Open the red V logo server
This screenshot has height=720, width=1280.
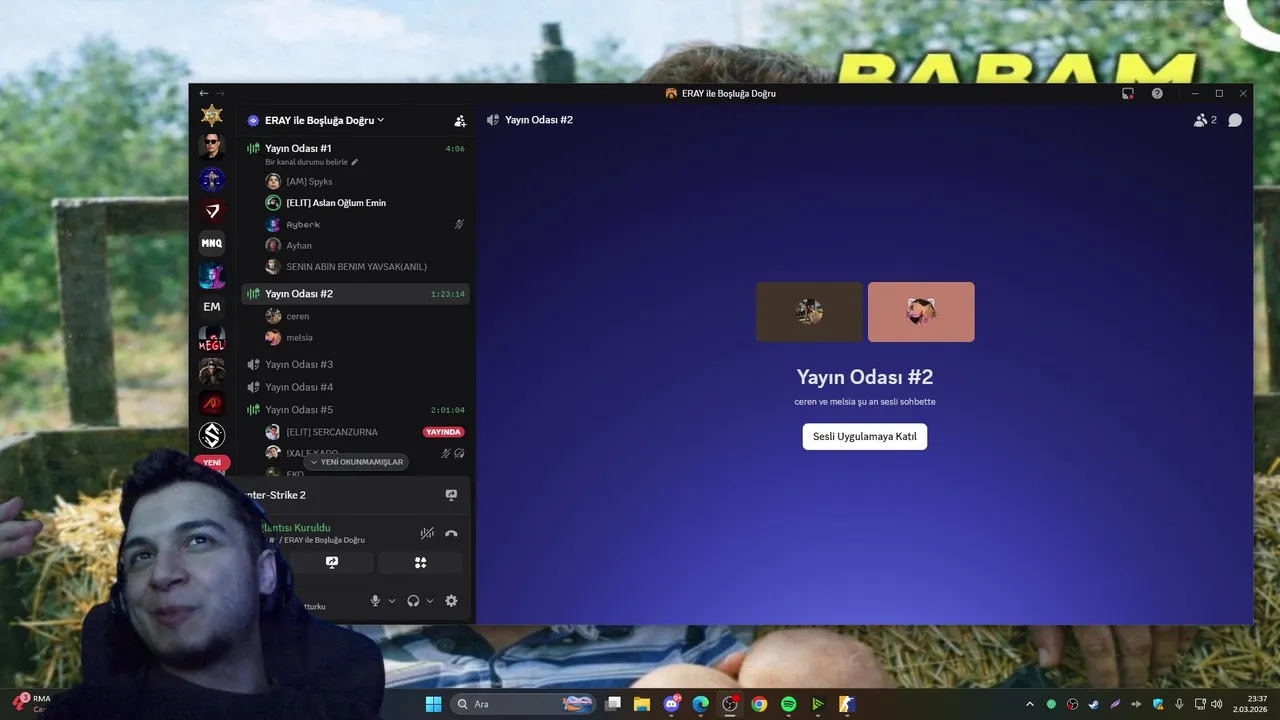[x=211, y=211]
